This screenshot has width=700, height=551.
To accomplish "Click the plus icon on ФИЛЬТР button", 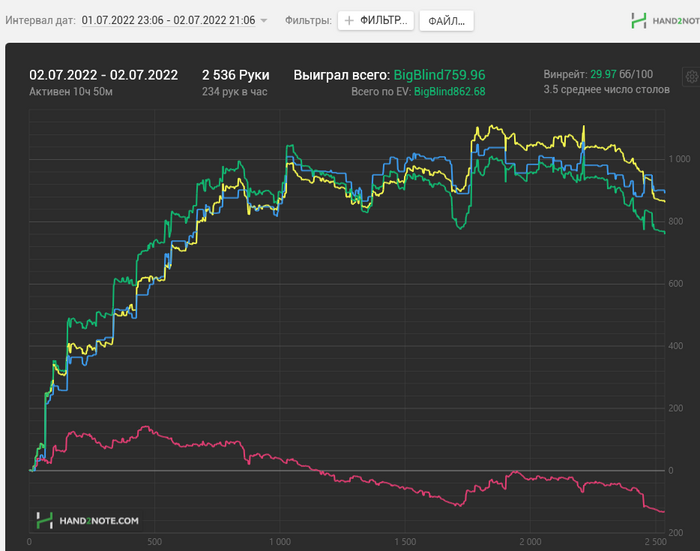I will click(349, 21).
